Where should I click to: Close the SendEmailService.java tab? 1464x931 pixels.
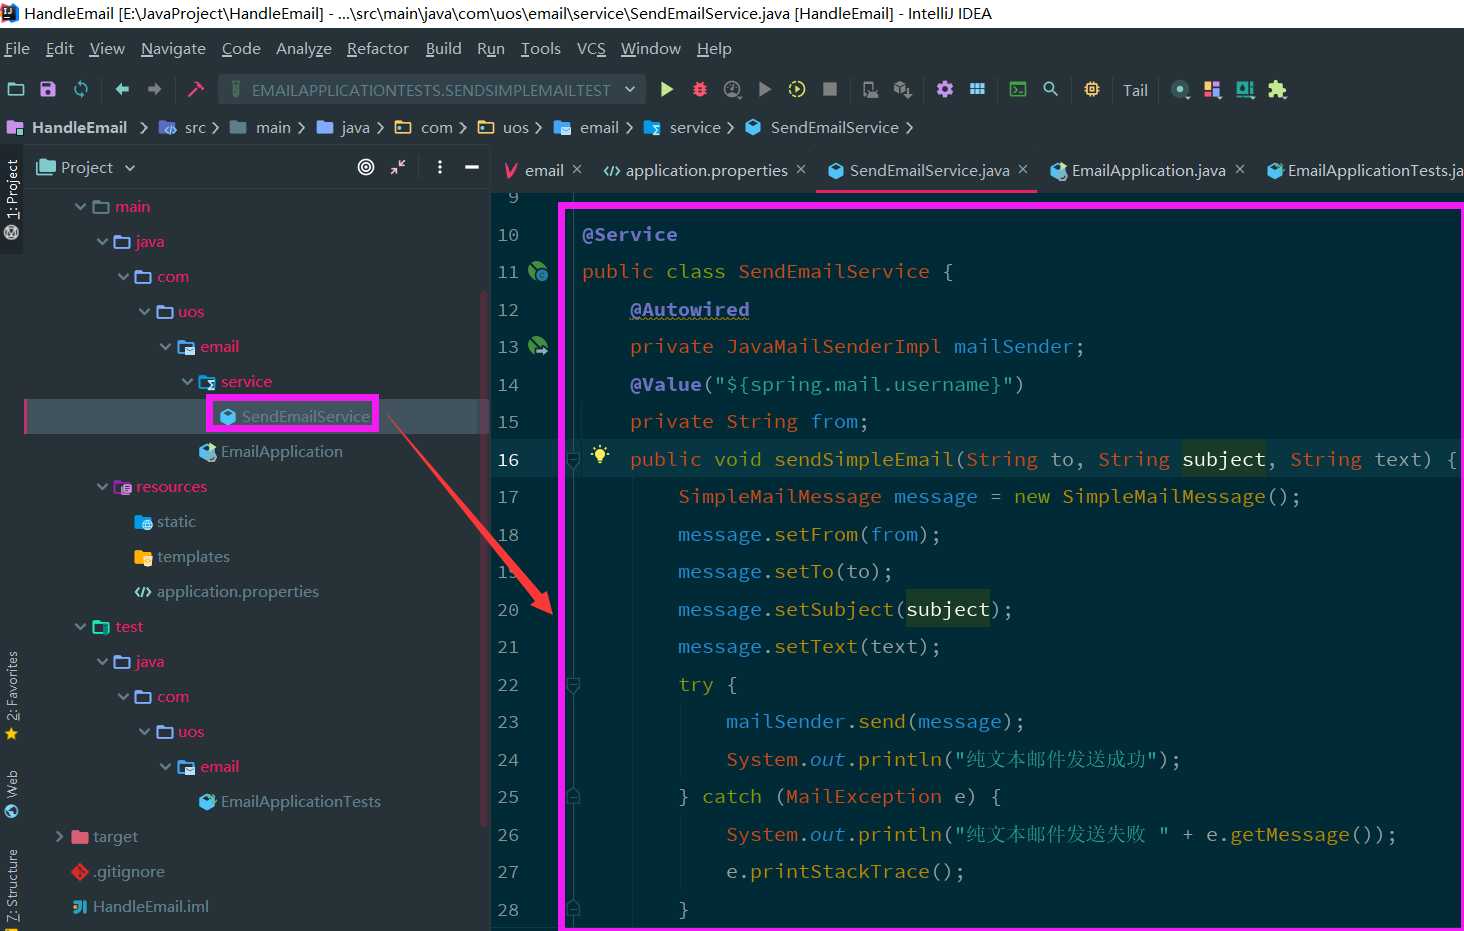tap(1023, 170)
